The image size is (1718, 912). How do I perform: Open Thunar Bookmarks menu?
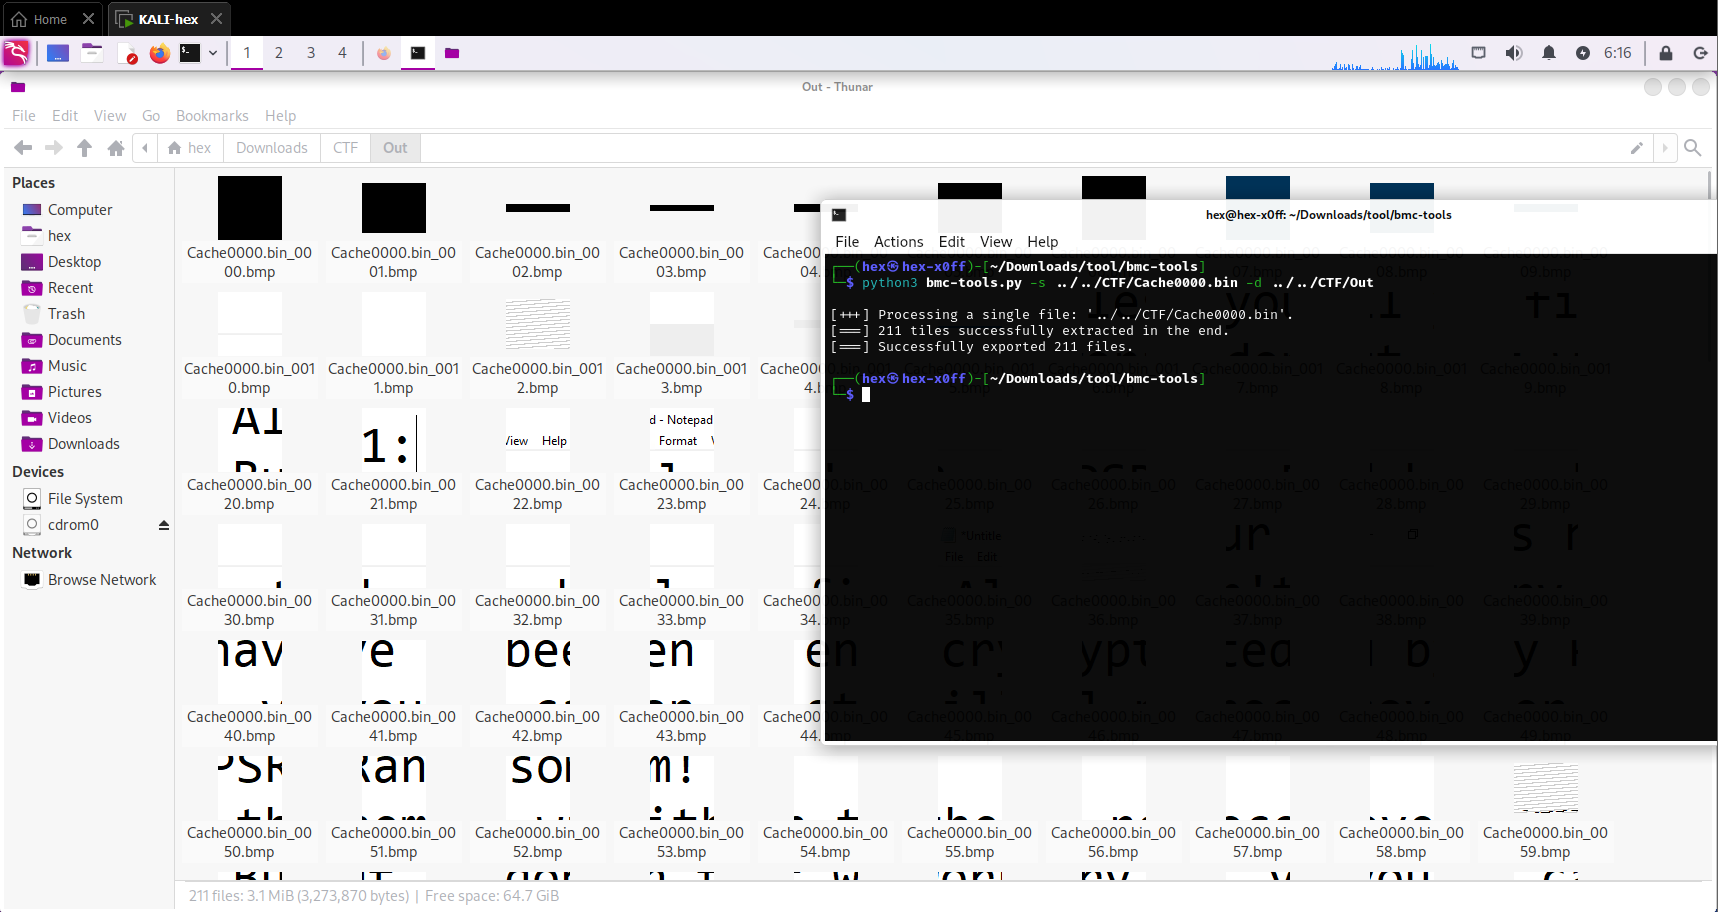tap(212, 116)
